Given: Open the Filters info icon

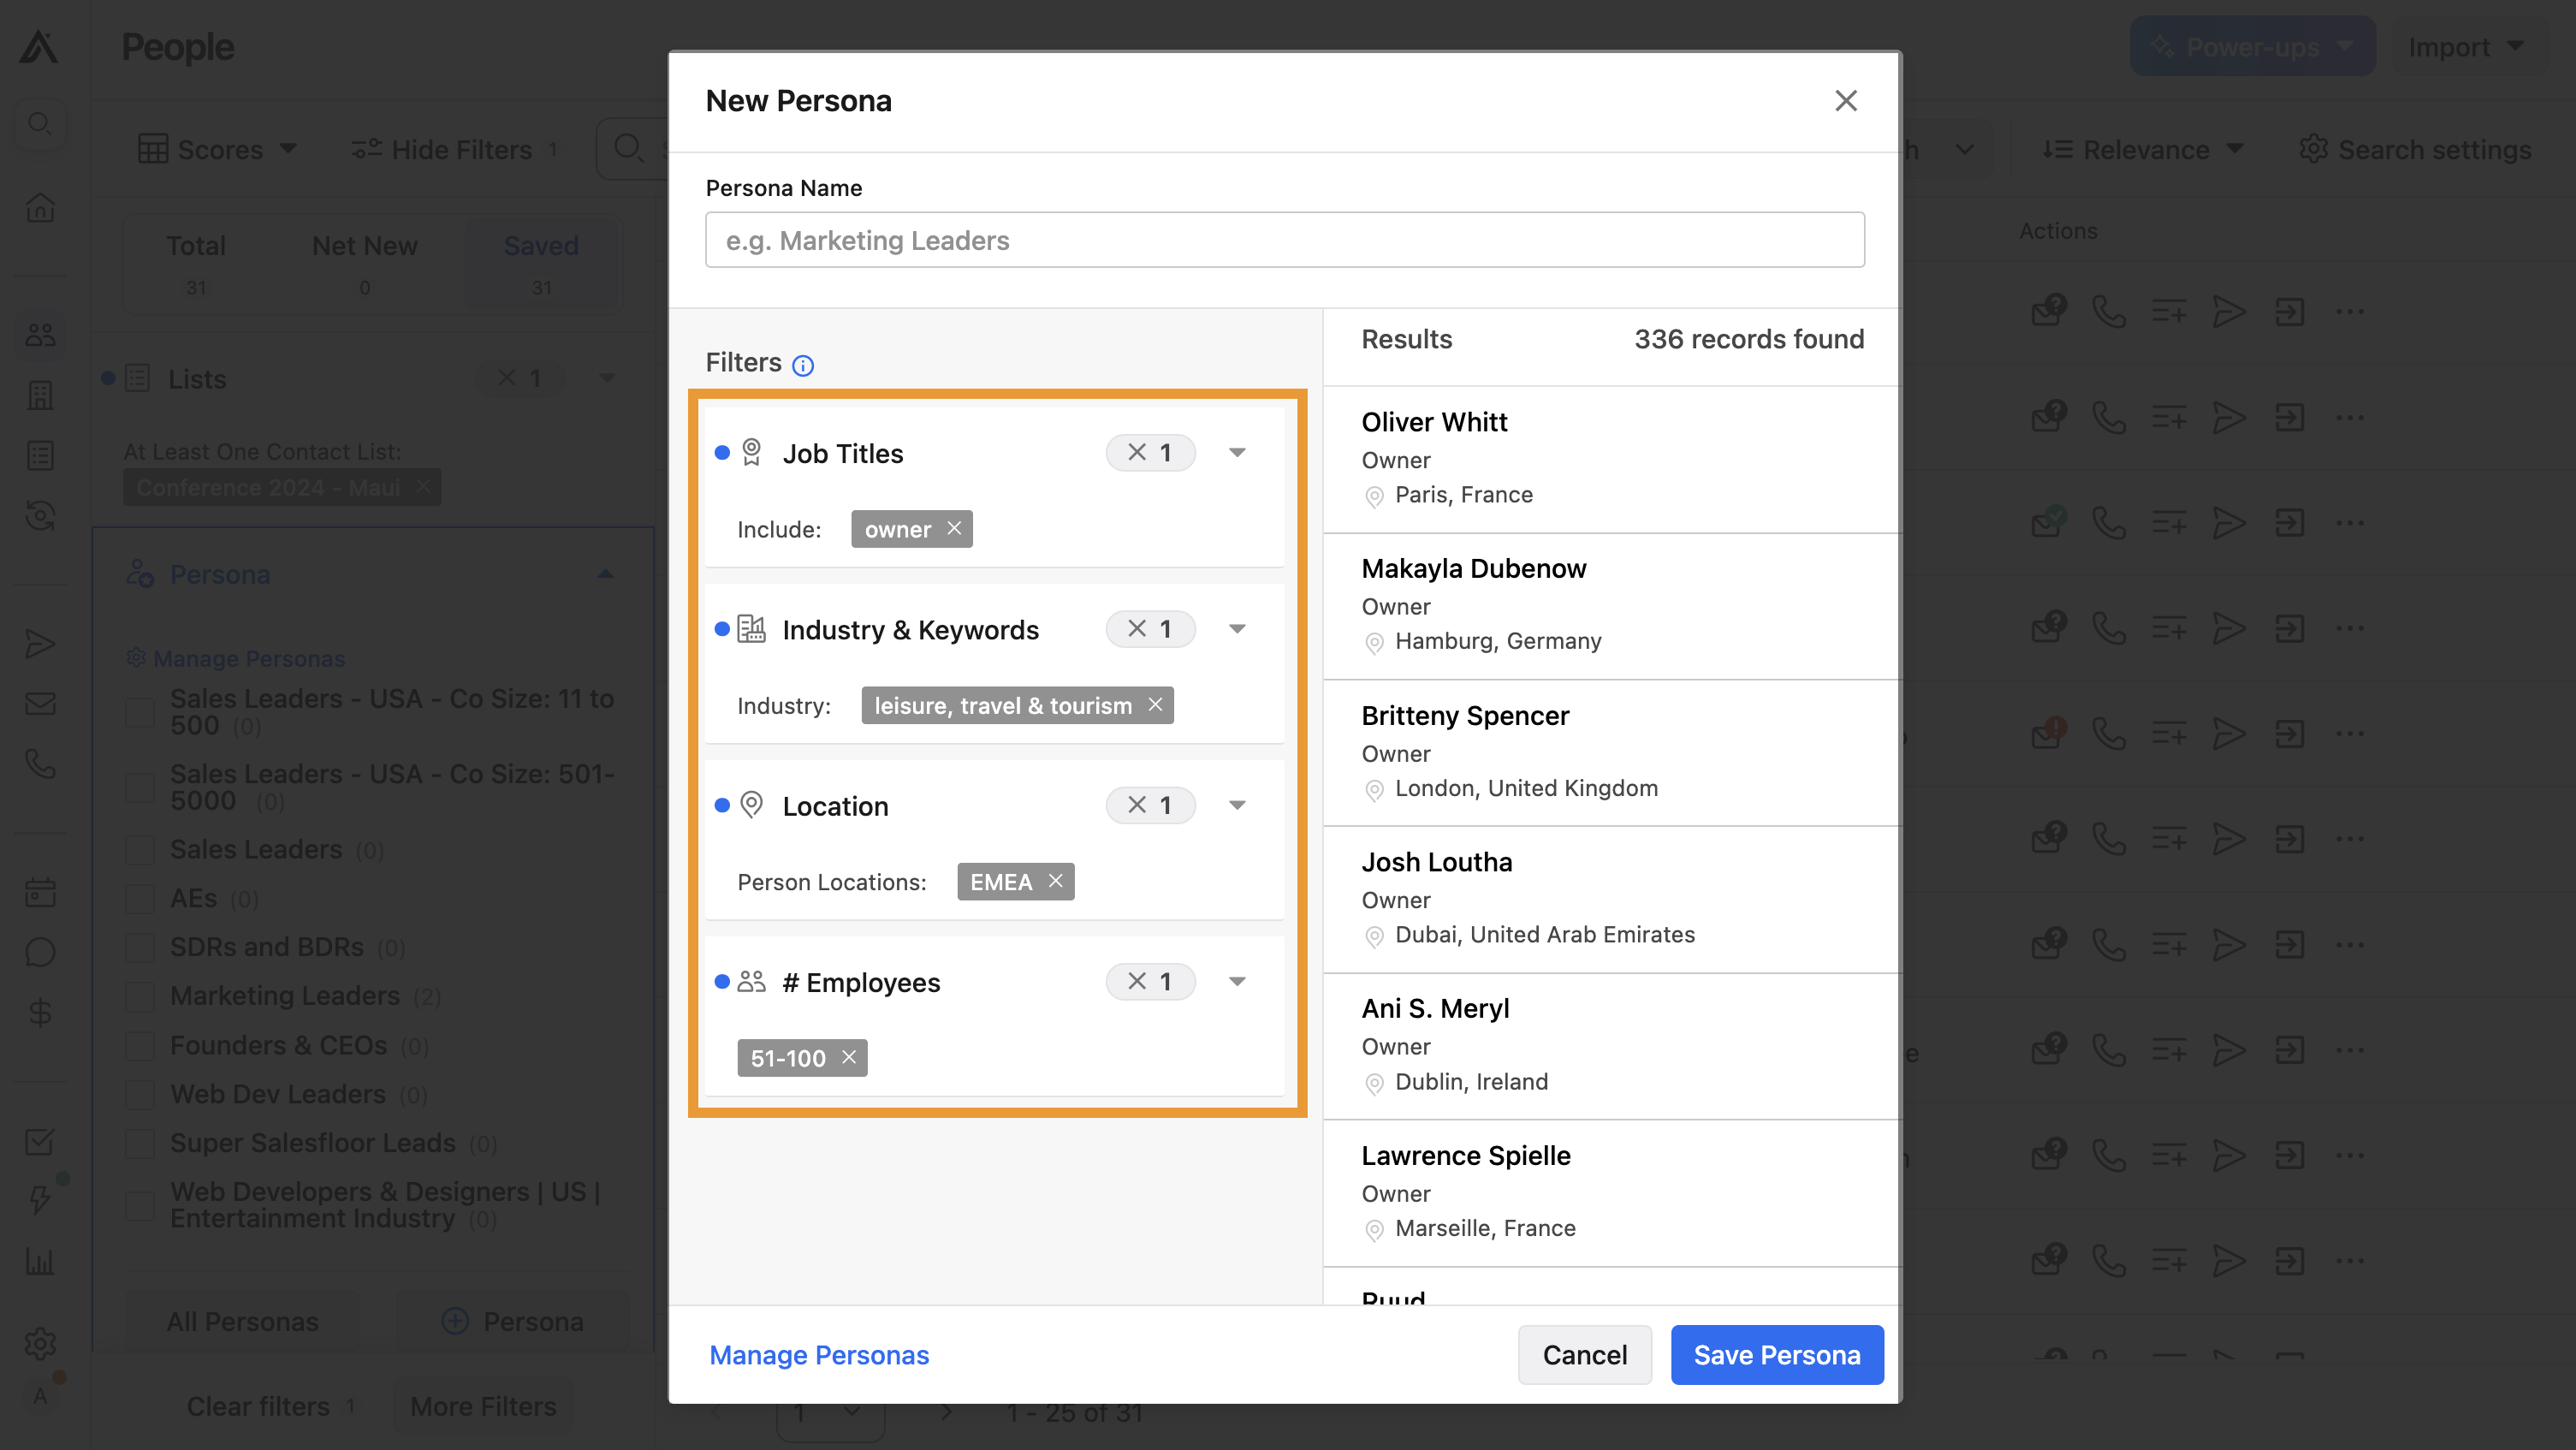Looking at the screenshot, I should click(802, 365).
